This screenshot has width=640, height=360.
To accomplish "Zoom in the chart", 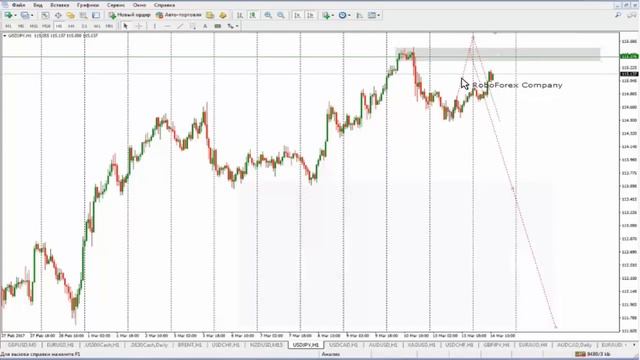I will point(268,15).
